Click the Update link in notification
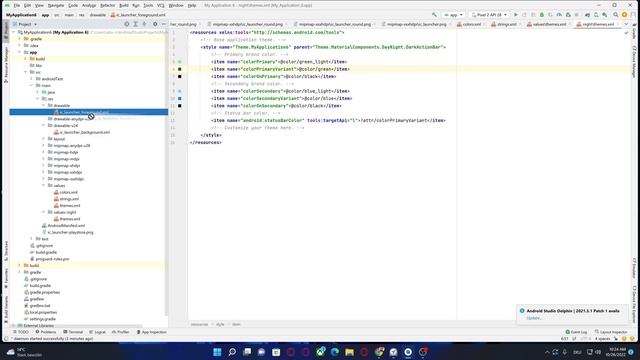The width and height of the screenshot is (640, 360). (x=534, y=318)
